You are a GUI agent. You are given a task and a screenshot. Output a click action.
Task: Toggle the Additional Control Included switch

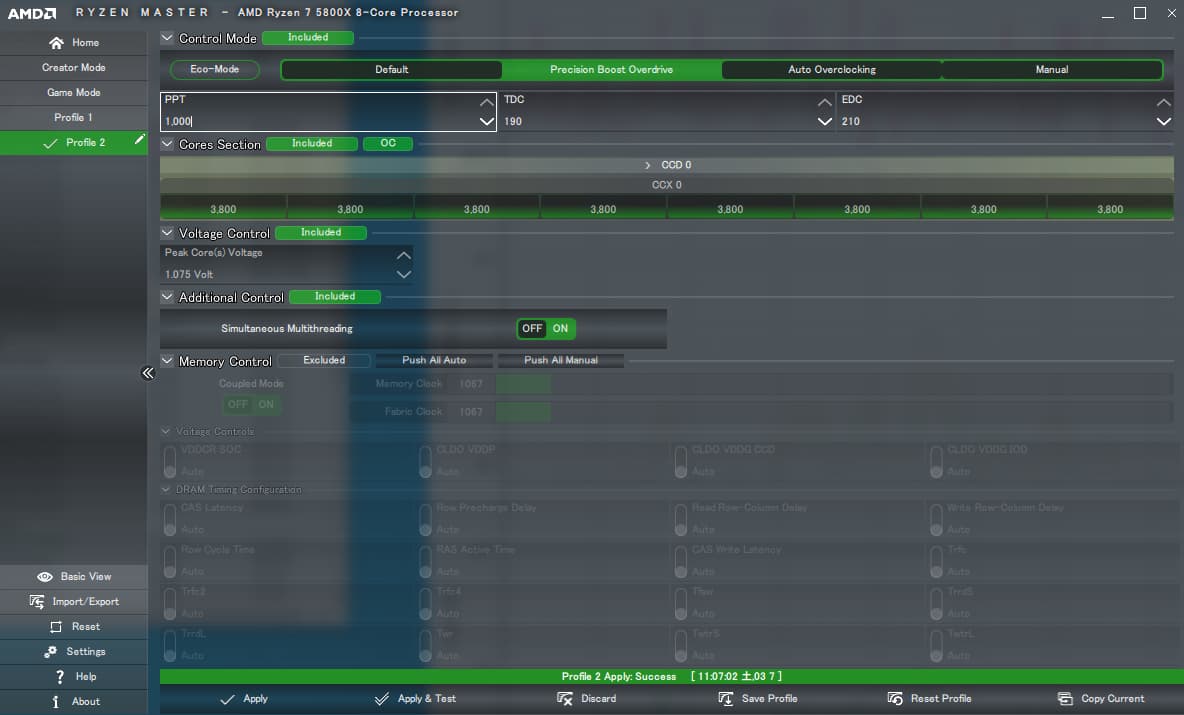coord(335,297)
